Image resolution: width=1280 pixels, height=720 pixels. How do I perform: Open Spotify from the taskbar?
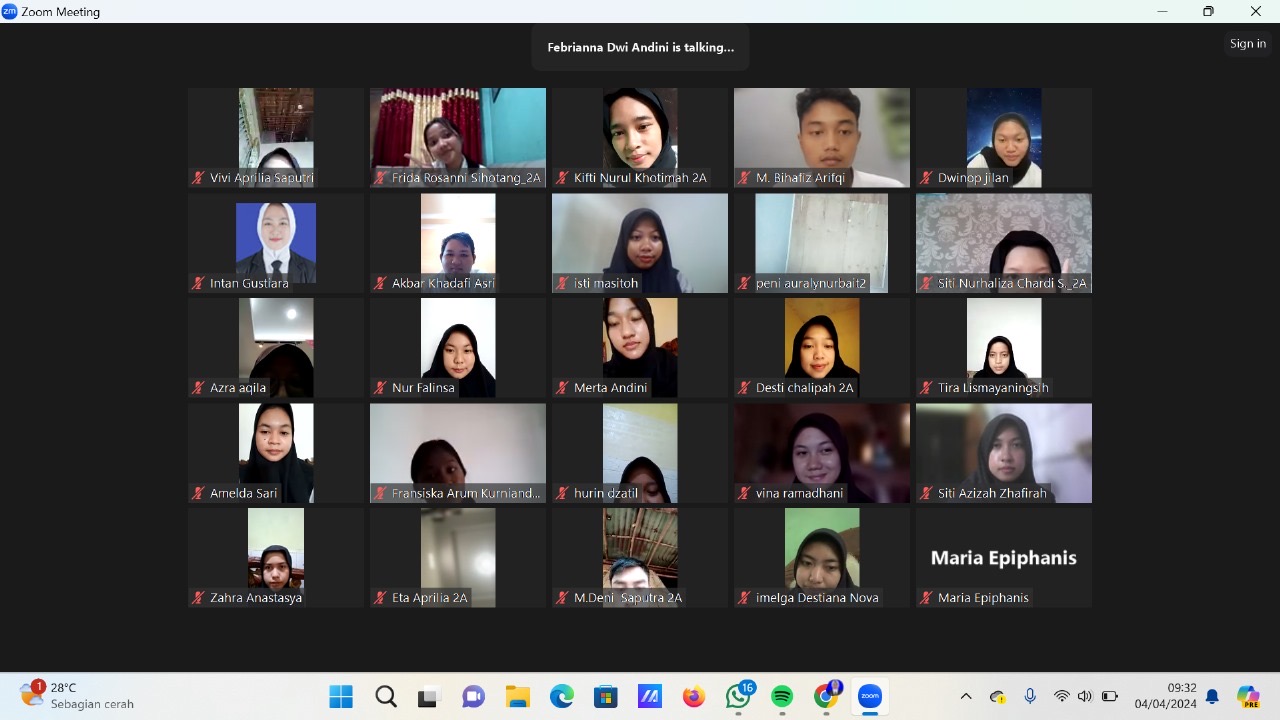coord(782,696)
